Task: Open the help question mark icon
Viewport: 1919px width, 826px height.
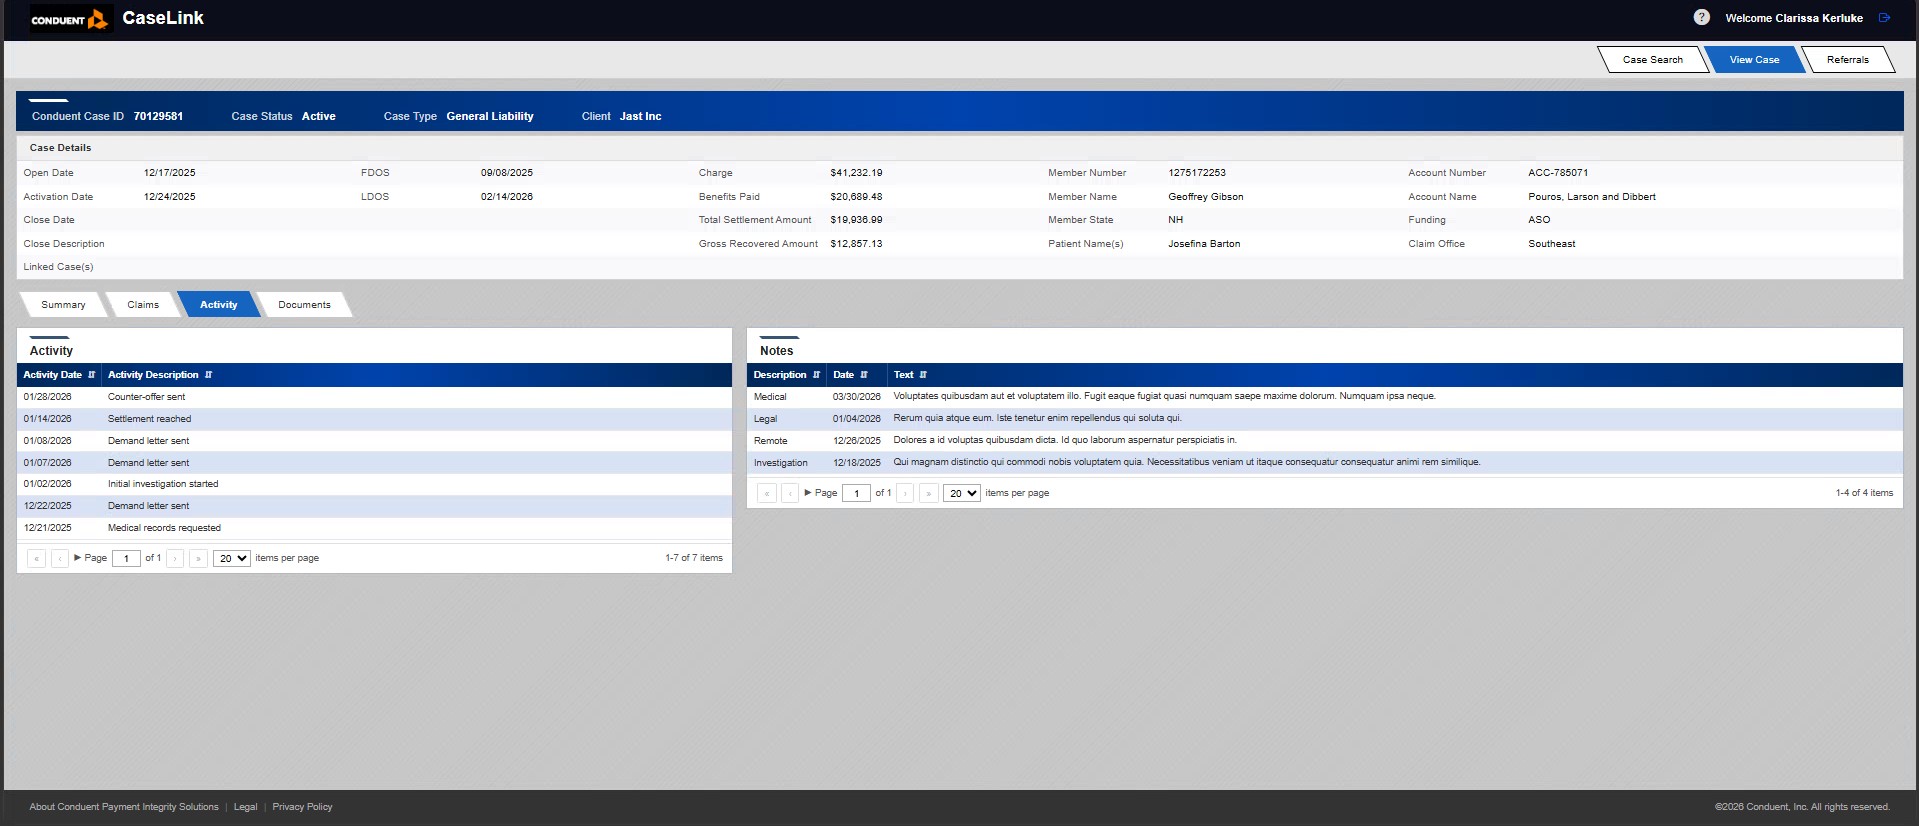Action: tap(1701, 17)
